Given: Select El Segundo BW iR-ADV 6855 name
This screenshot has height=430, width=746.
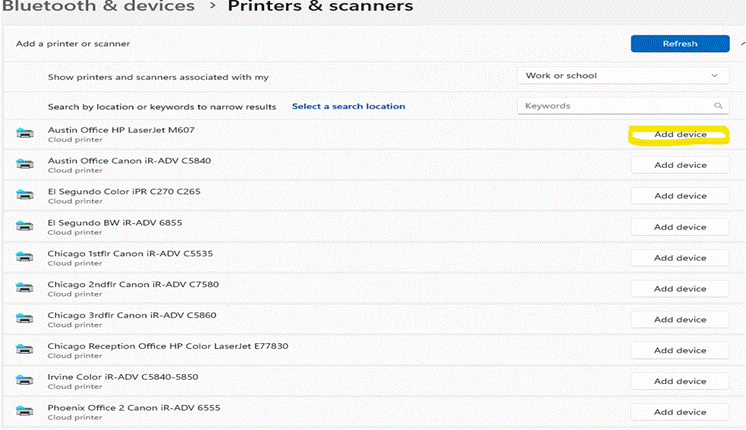Looking at the screenshot, I should point(115,222).
